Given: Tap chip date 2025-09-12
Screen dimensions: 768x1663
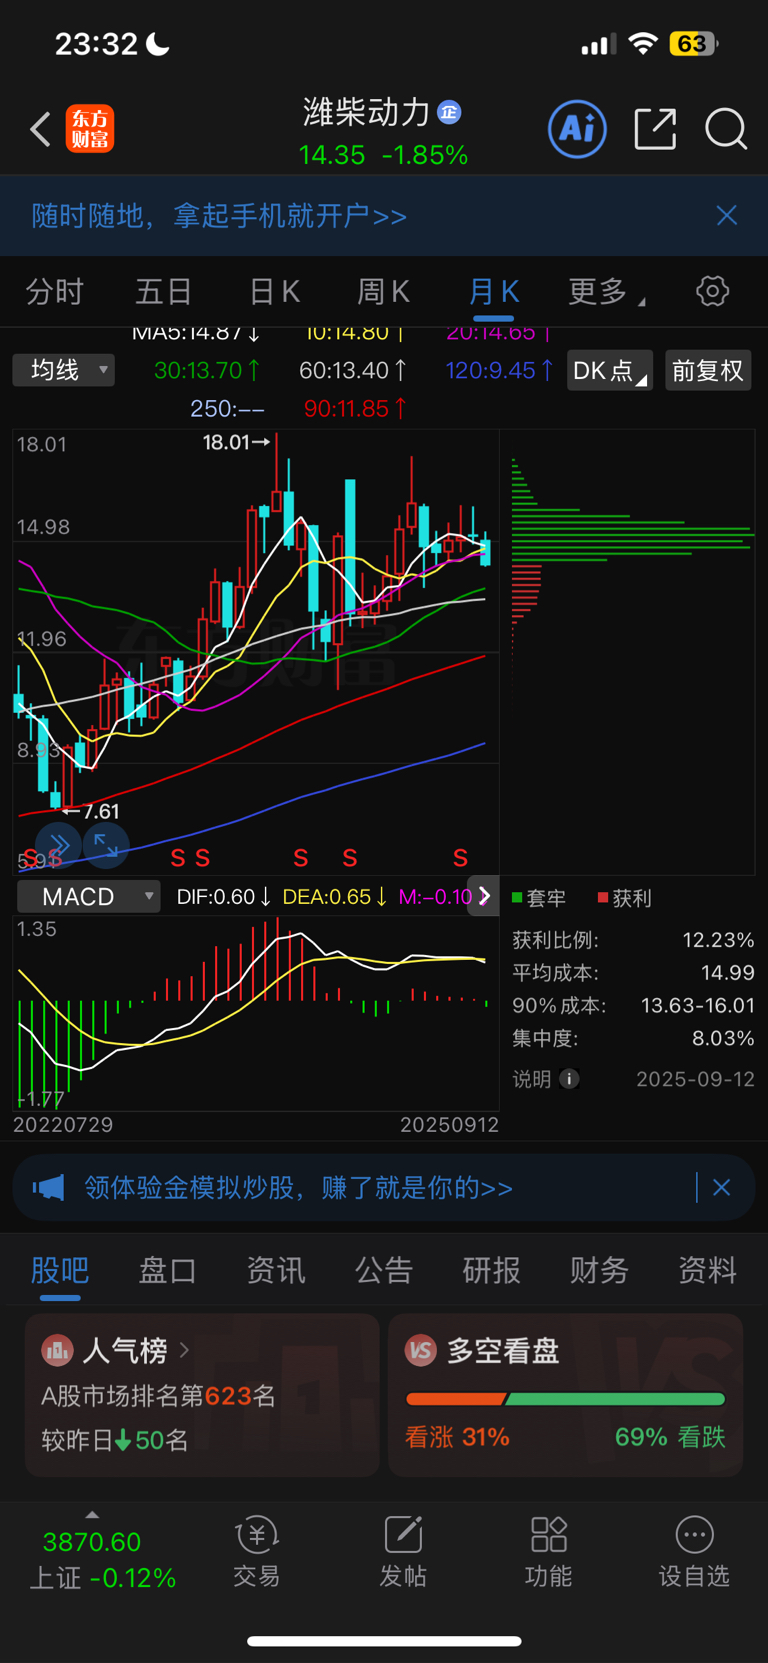Looking at the screenshot, I should 695,1079.
